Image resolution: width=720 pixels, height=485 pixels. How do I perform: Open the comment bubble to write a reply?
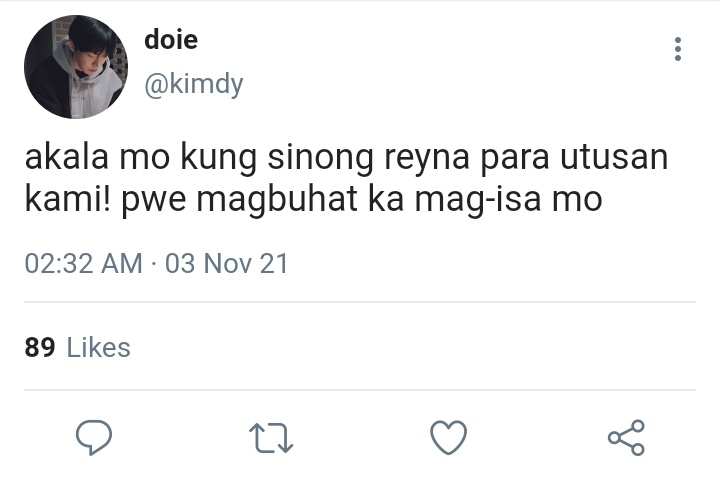pyautogui.click(x=94, y=437)
